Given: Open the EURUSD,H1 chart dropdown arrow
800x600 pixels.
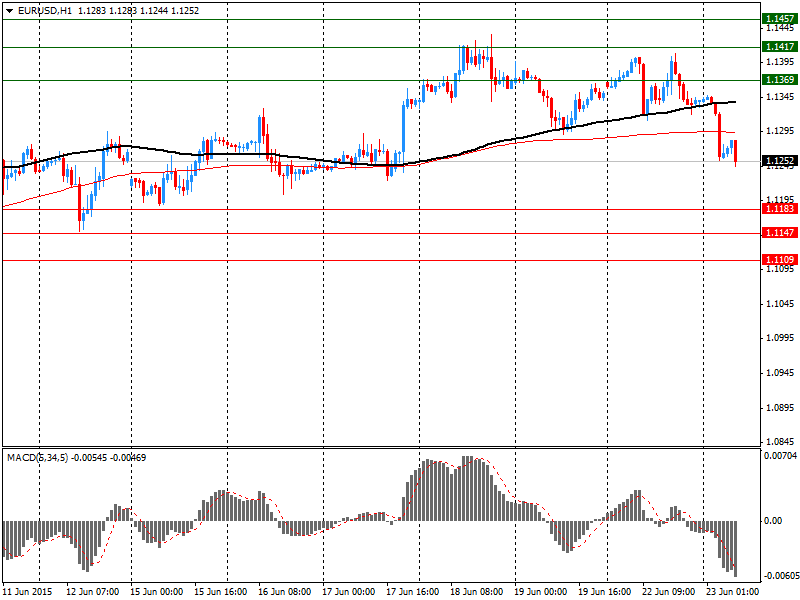Looking at the screenshot, I should (x=9, y=11).
